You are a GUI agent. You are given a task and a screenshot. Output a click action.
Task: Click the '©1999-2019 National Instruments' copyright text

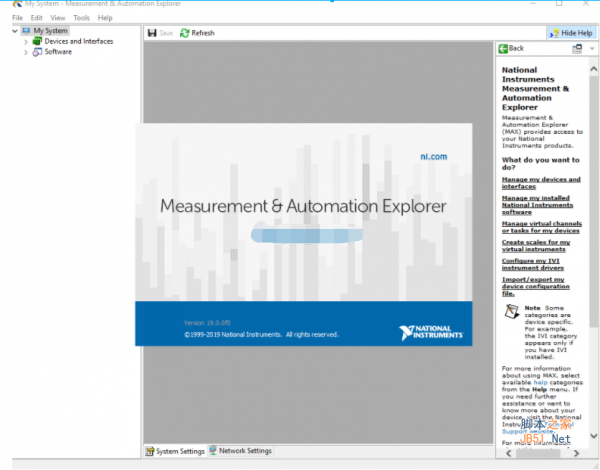pyautogui.click(x=261, y=335)
